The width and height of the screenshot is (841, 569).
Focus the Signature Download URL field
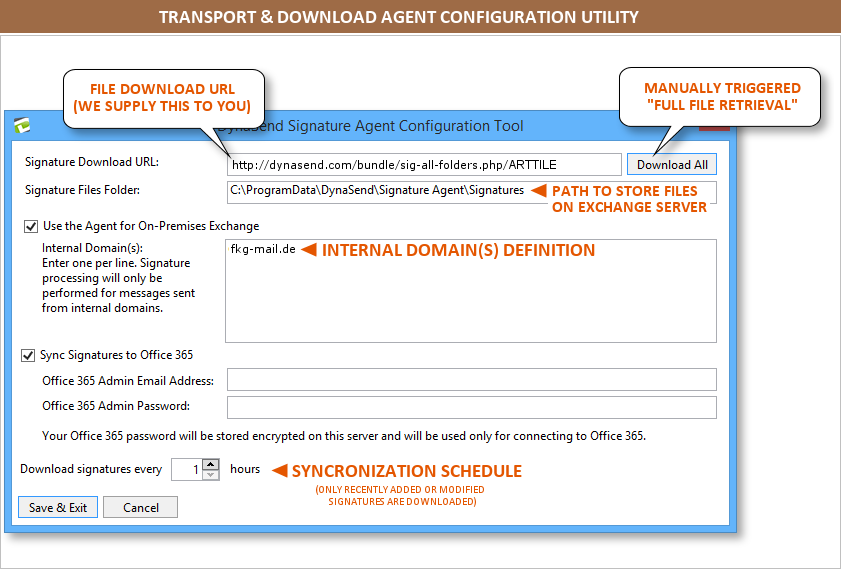pyautogui.click(x=424, y=165)
